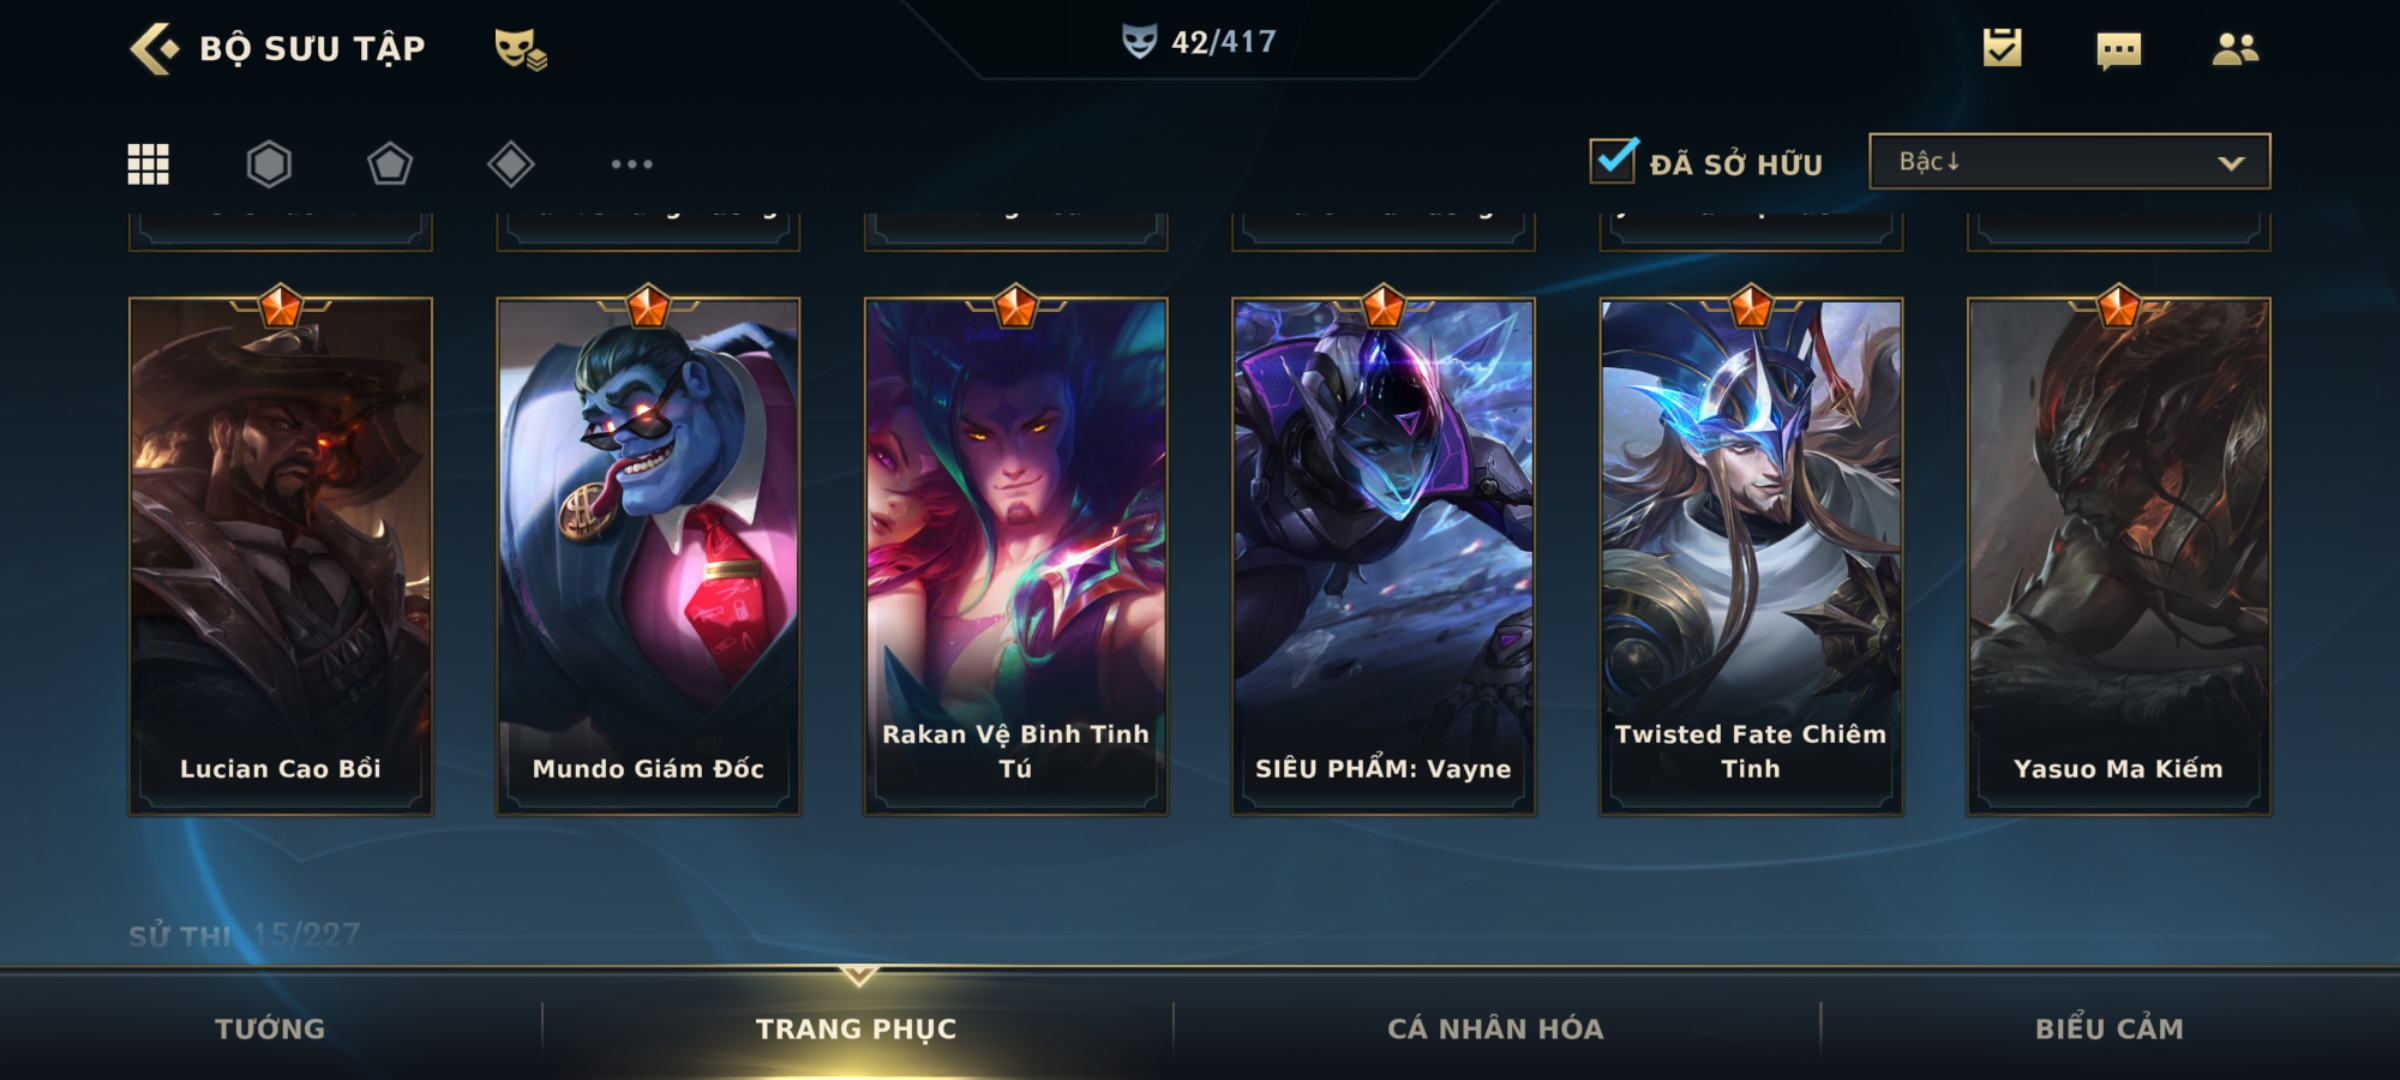Open the SIÊU PHẨM: Vayne skin card
This screenshot has height=1080, width=2400.
coord(1383,555)
